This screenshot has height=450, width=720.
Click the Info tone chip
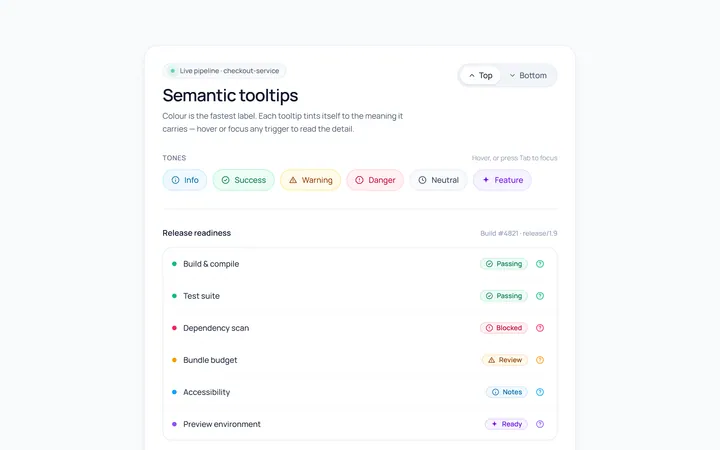185,180
